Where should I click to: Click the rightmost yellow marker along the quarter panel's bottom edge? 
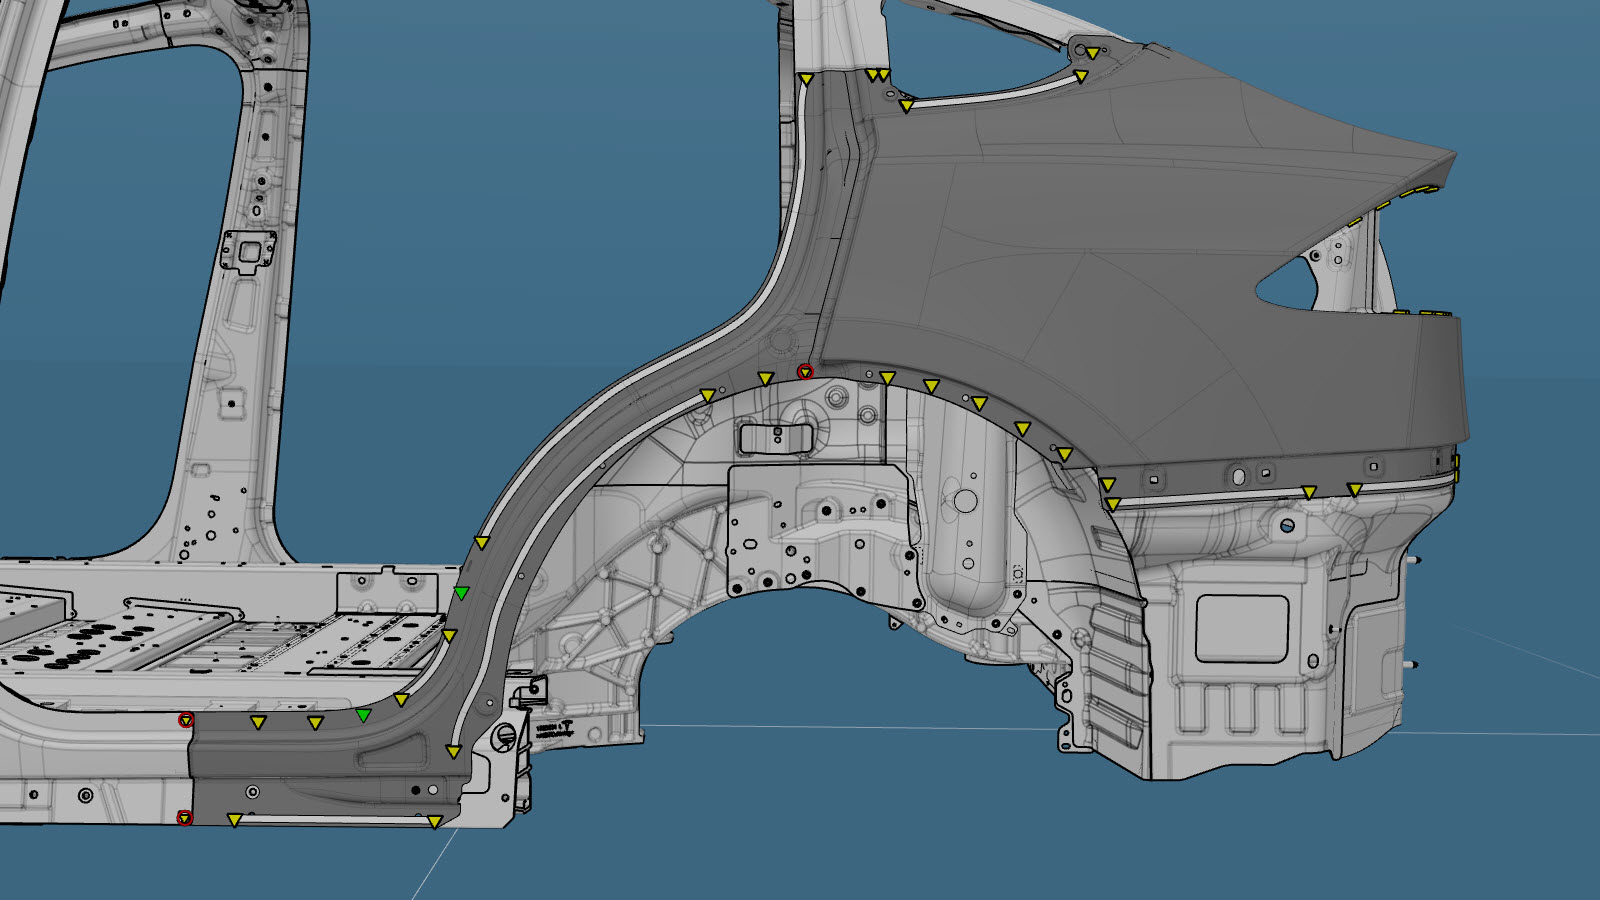coord(1354,490)
